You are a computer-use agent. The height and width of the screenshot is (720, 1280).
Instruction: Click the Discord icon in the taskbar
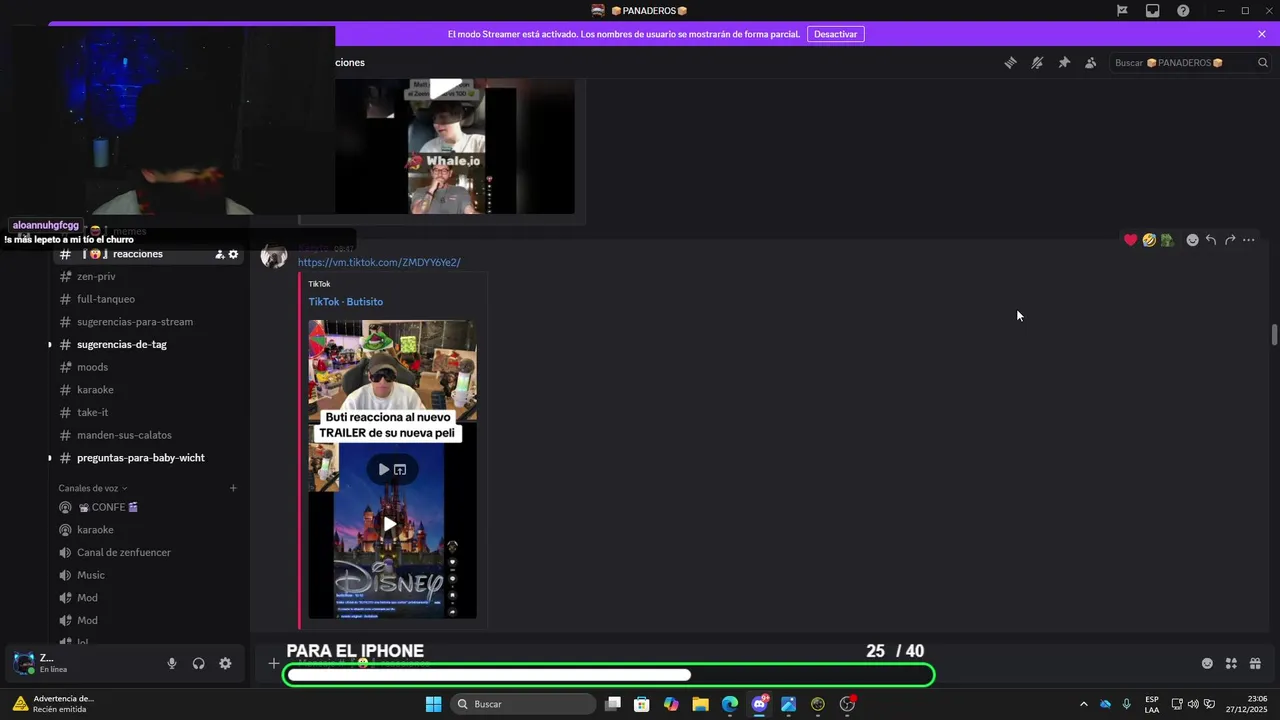(759, 704)
